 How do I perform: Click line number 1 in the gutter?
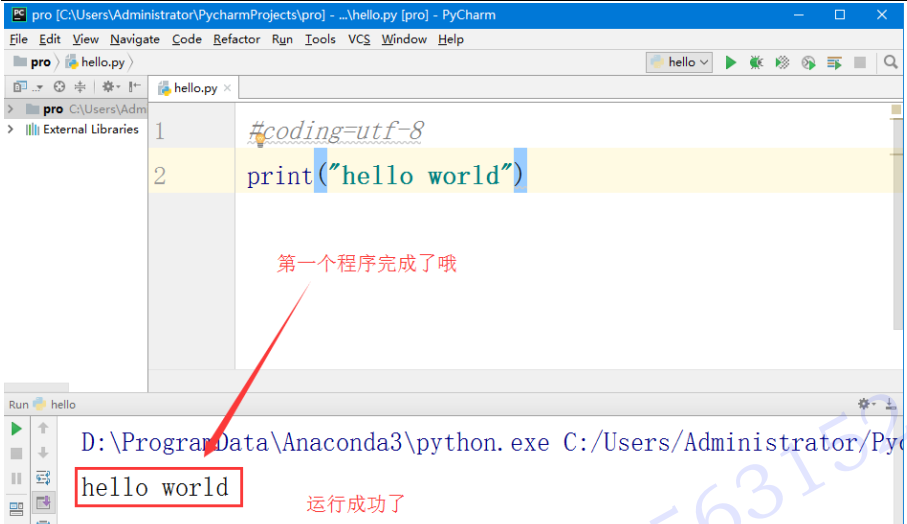[160, 131]
